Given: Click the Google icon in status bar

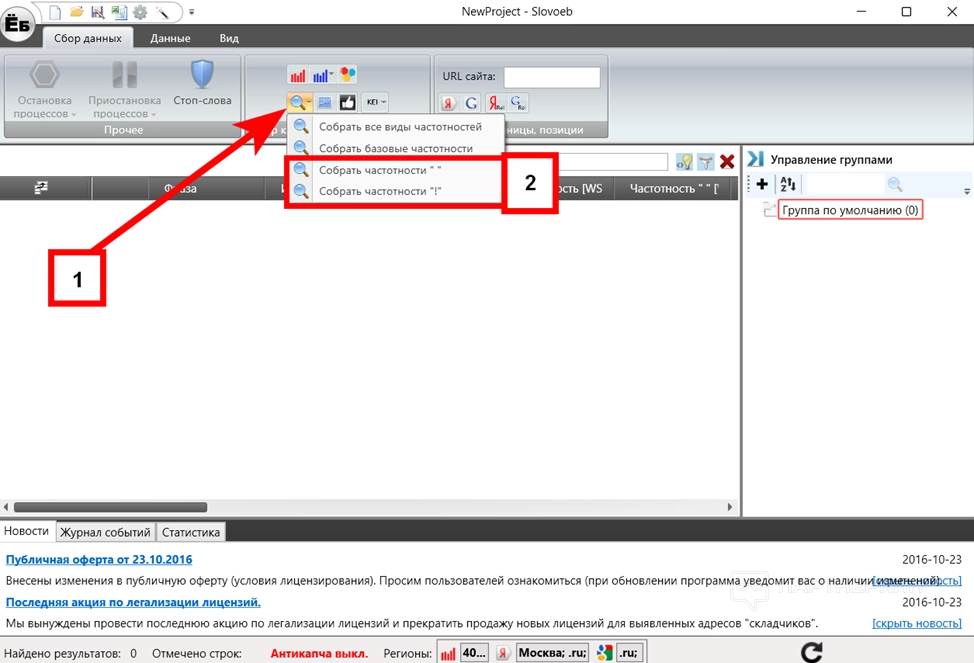Looking at the screenshot, I should [604, 652].
